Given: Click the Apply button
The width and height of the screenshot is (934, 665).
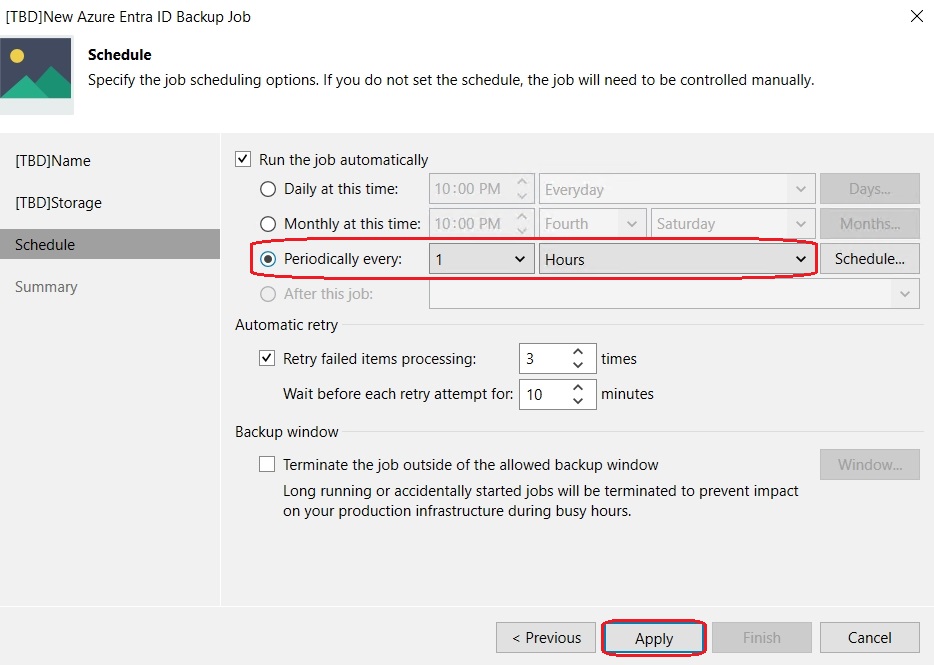Looking at the screenshot, I should click(654, 638).
